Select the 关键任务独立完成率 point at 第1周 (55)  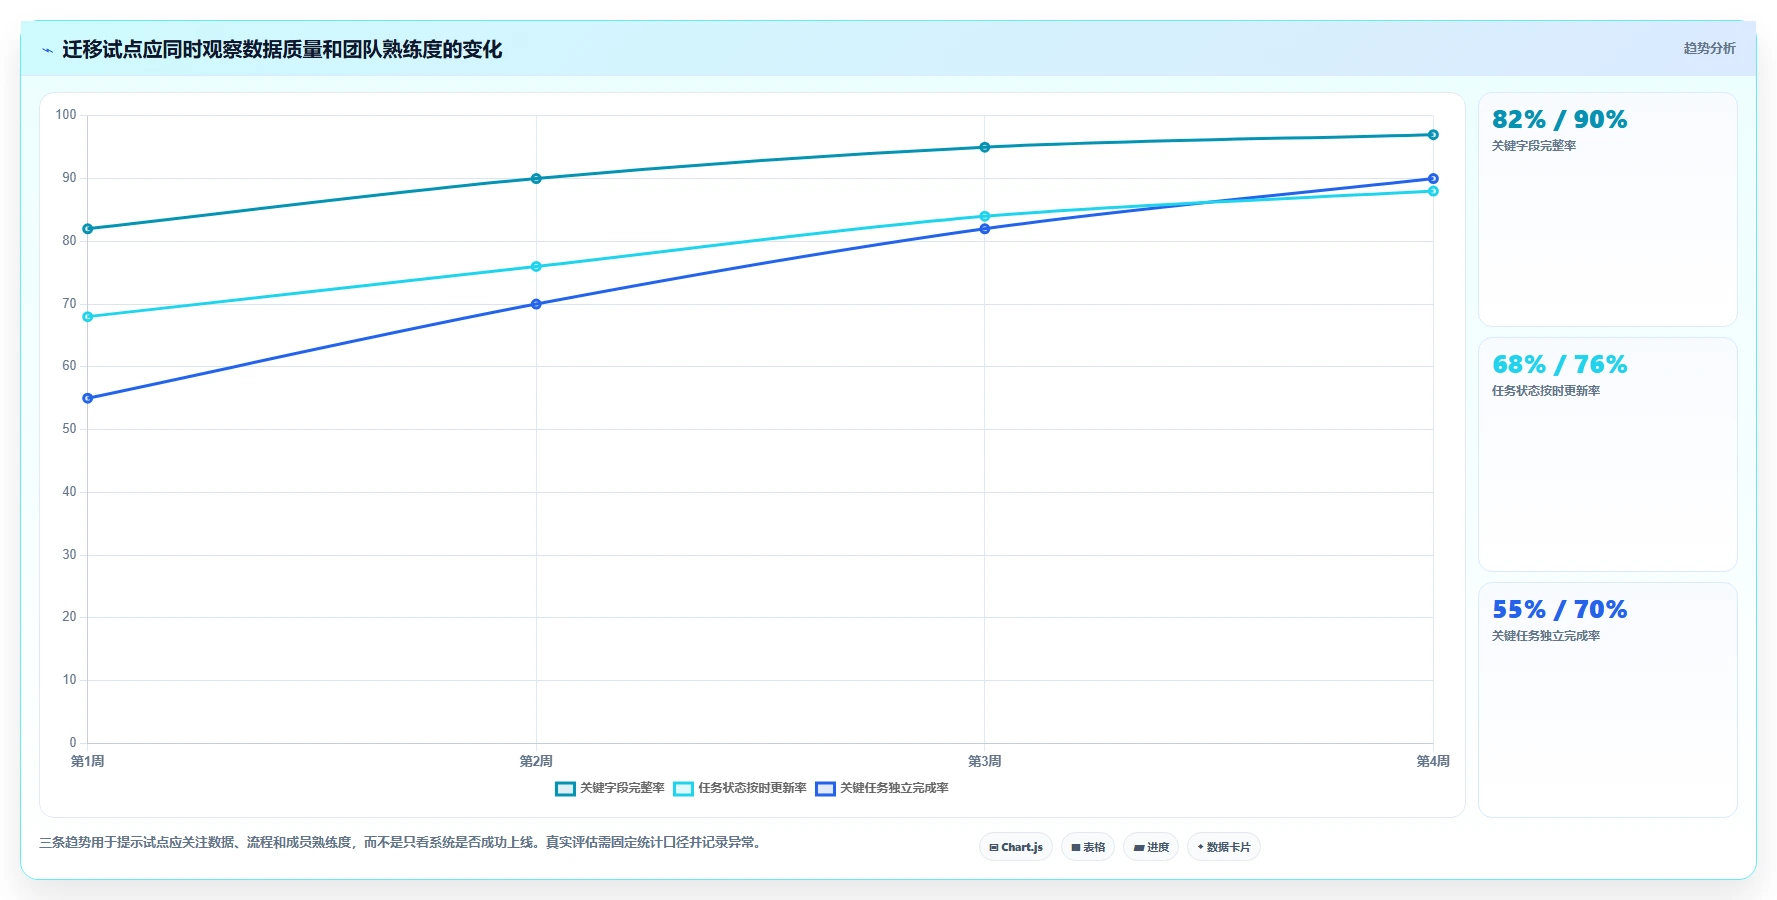(88, 398)
